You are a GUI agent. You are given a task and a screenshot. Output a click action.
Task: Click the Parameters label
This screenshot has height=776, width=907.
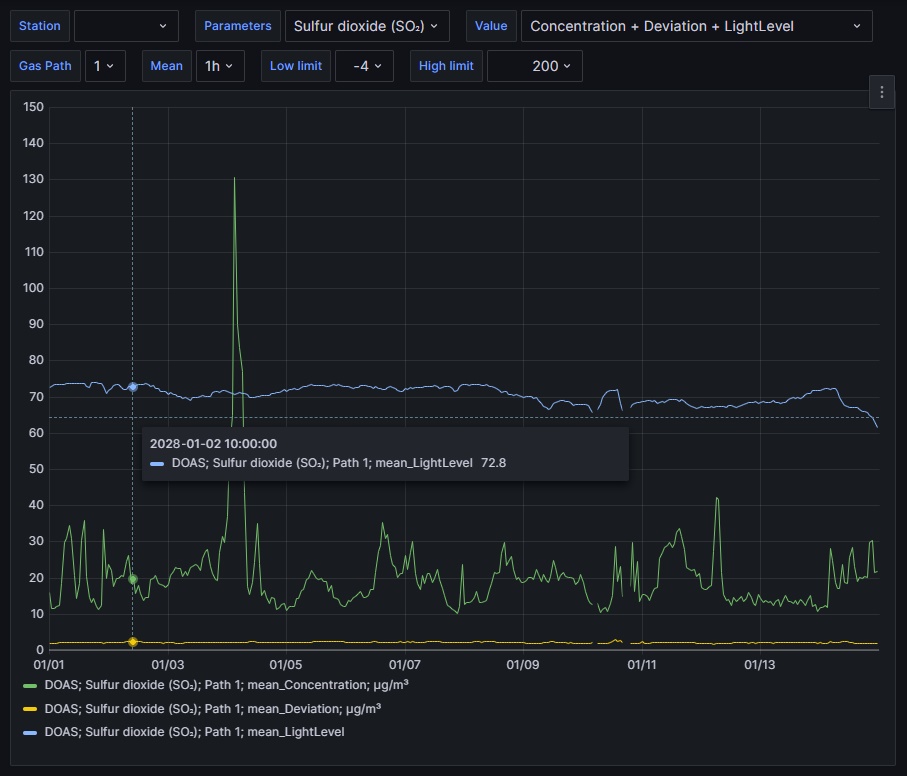(x=237, y=26)
